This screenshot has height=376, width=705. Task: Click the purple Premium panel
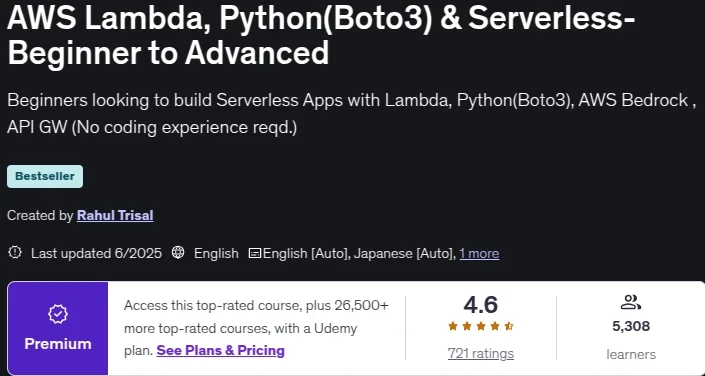click(58, 328)
